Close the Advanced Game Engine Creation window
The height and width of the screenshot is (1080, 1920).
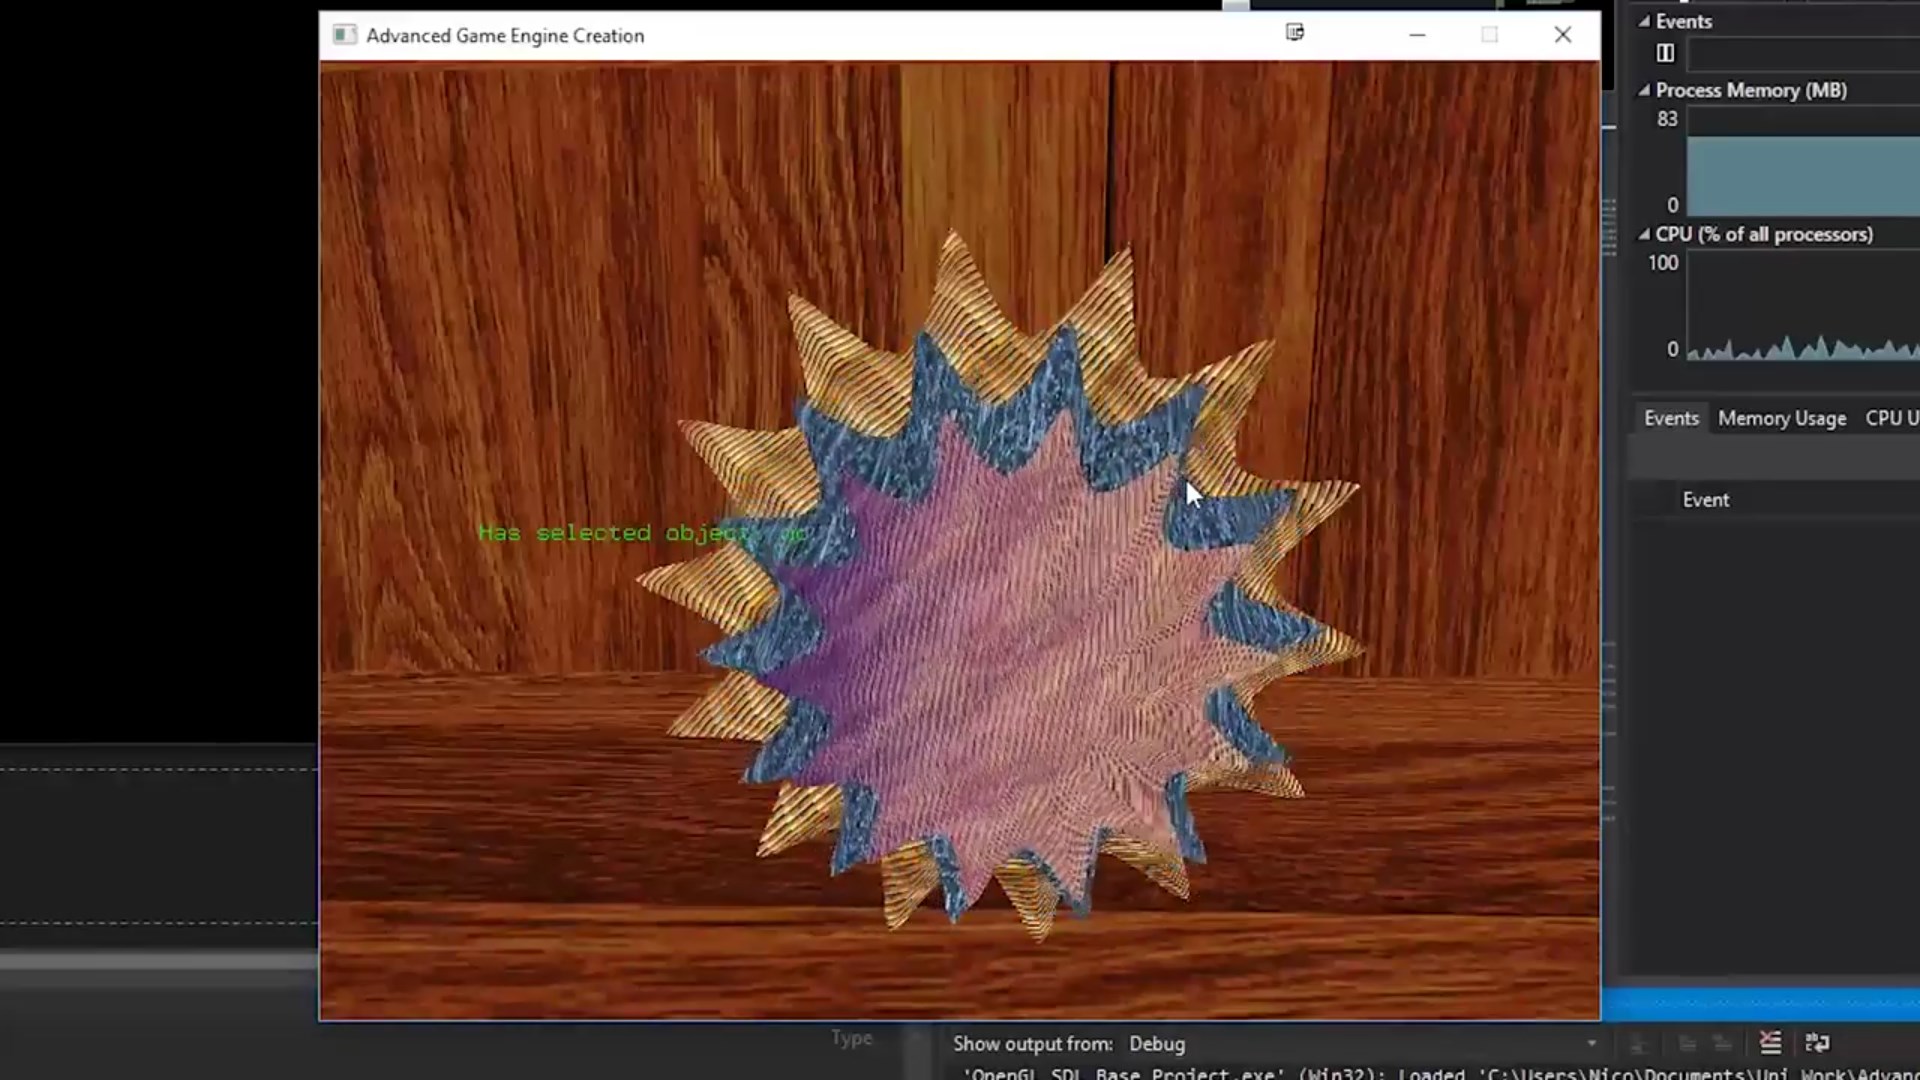[1563, 35]
